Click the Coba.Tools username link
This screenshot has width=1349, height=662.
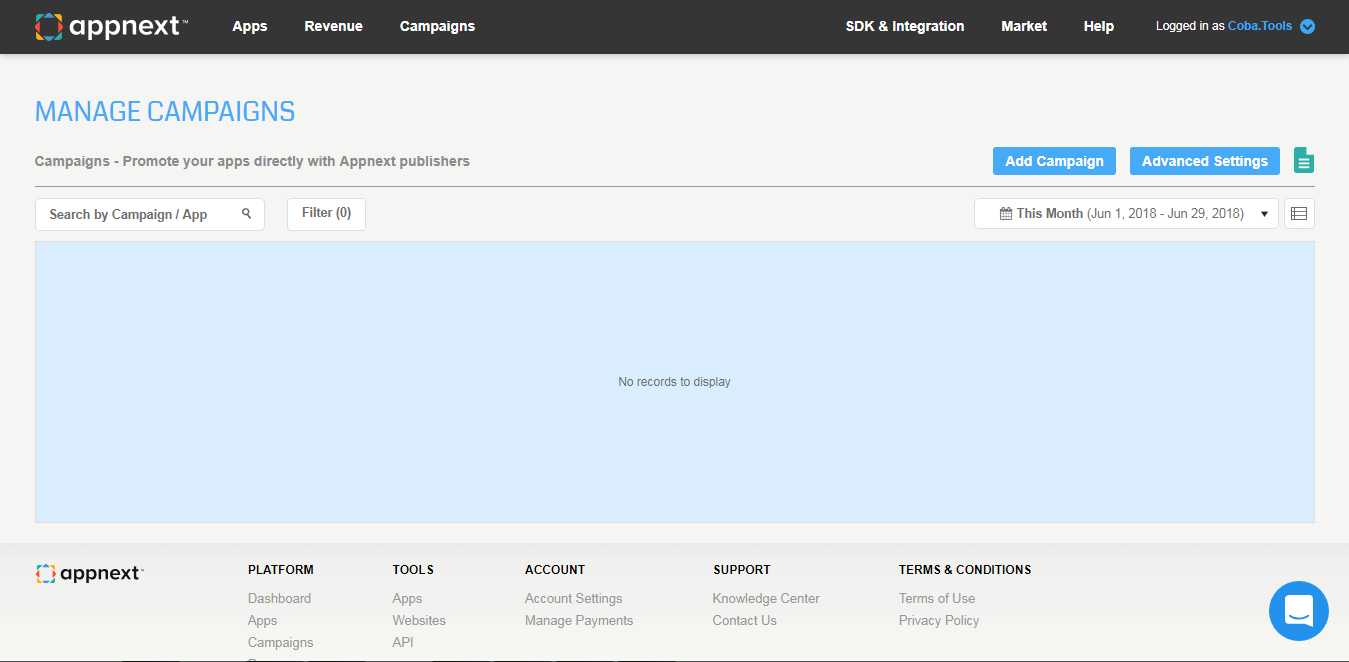tap(1260, 26)
